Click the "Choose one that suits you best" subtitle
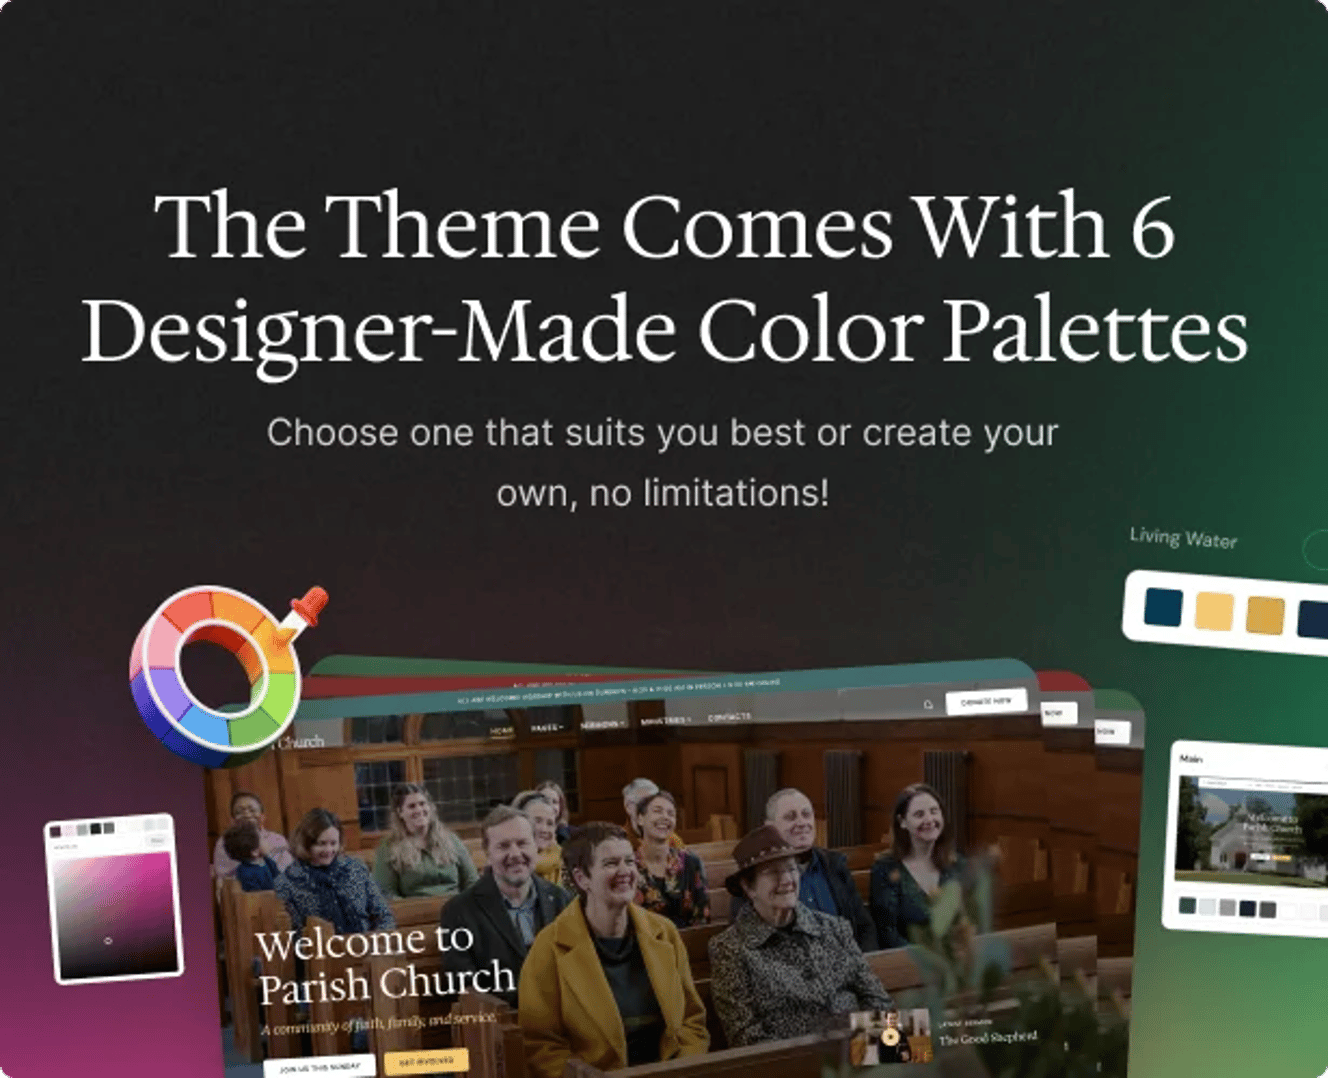The height and width of the screenshot is (1078, 1328). click(x=535, y=433)
